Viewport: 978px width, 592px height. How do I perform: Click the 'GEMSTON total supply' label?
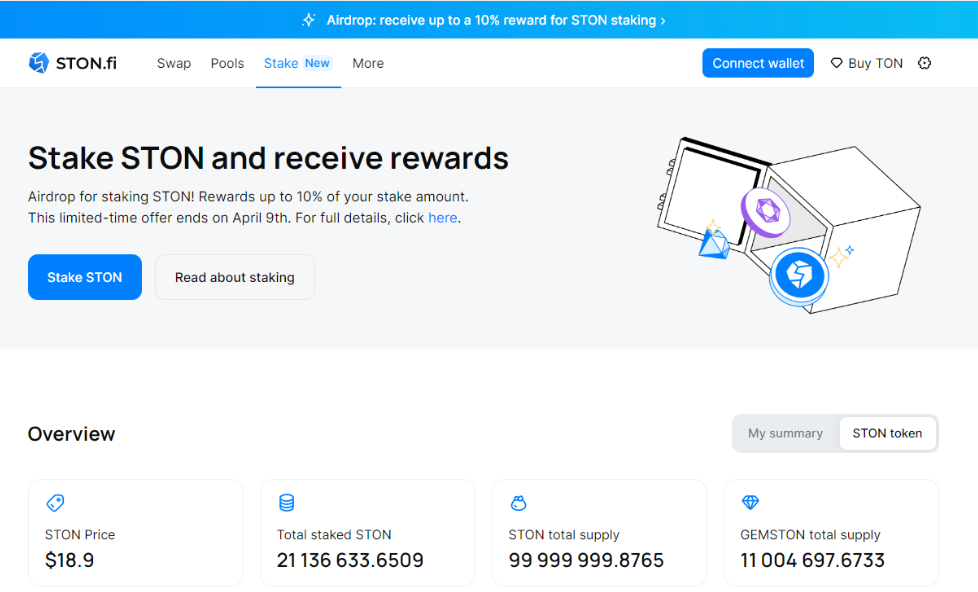pos(810,535)
